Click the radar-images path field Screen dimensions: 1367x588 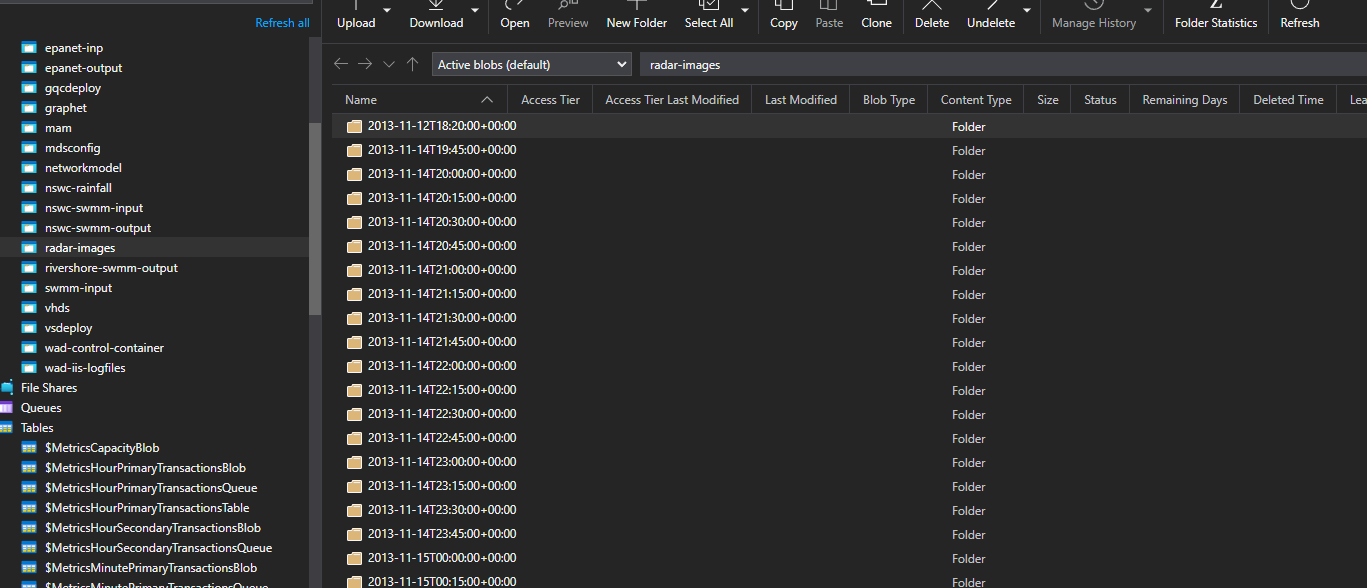1003,64
